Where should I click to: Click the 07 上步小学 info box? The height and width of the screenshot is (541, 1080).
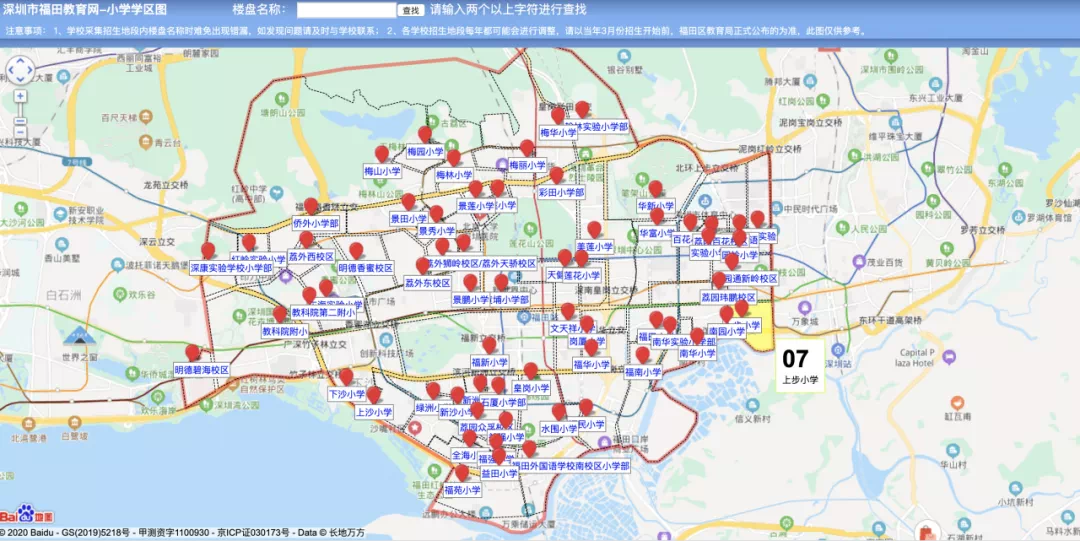click(800, 366)
